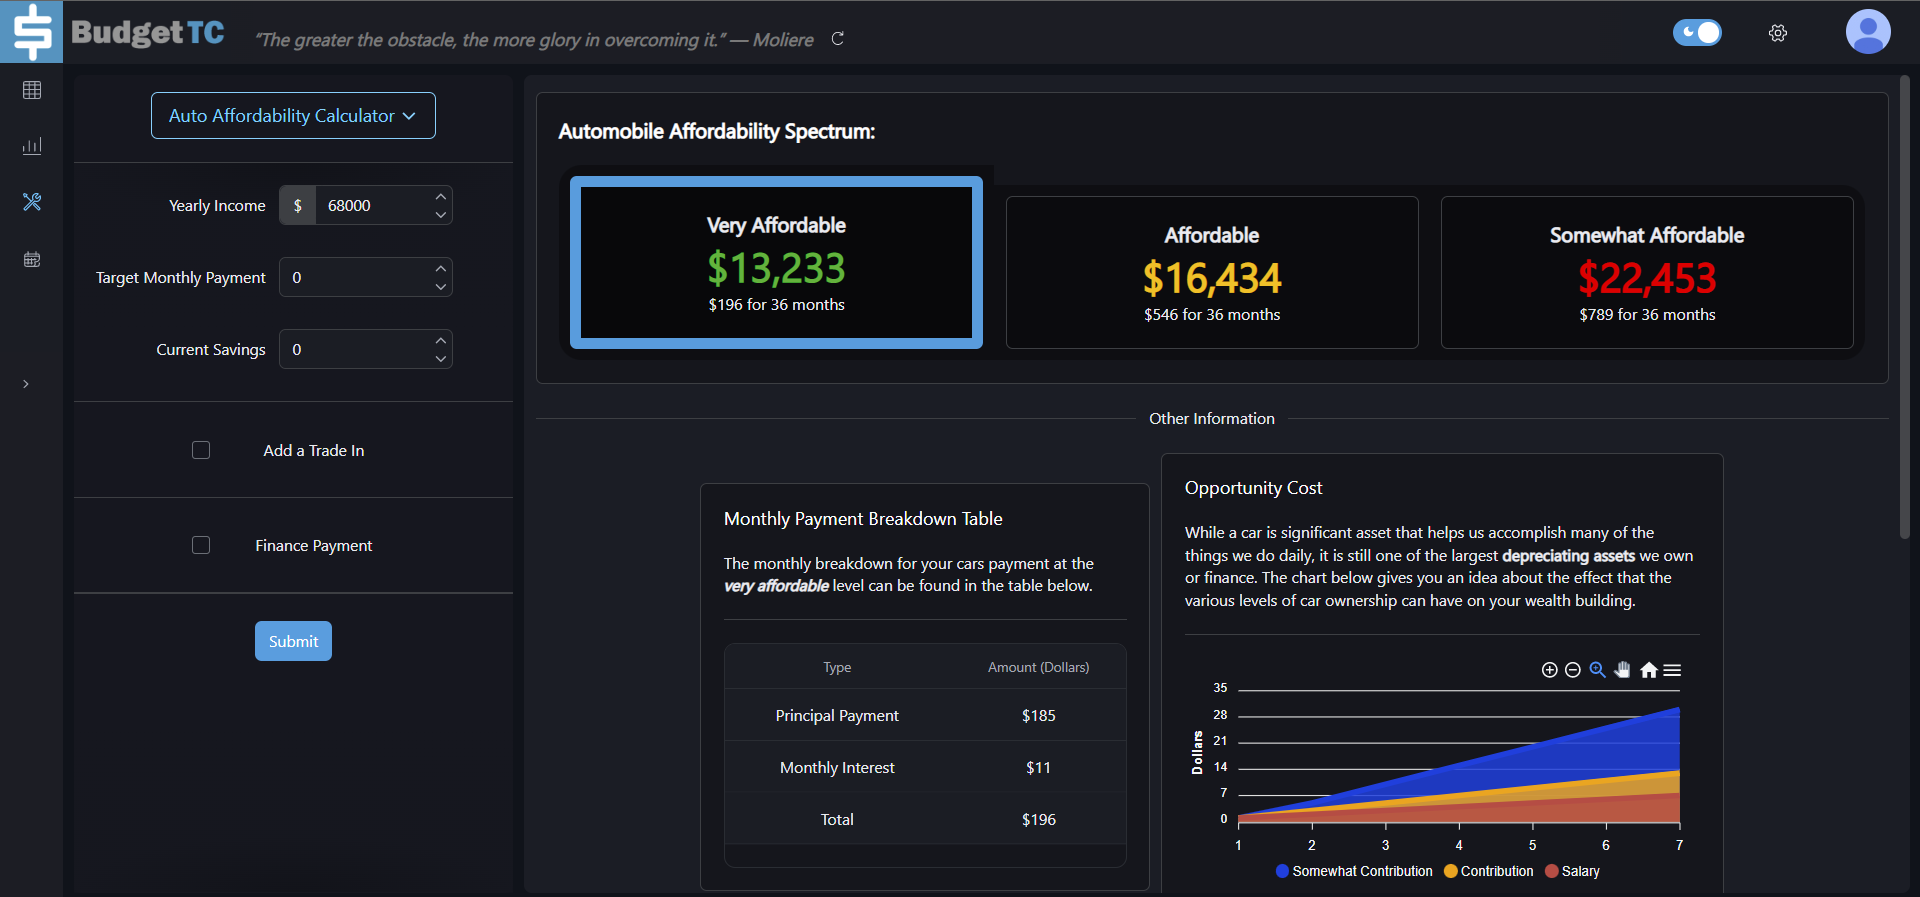Reset chart zoom with home icon
The height and width of the screenshot is (897, 1920).
[1649, 670]
